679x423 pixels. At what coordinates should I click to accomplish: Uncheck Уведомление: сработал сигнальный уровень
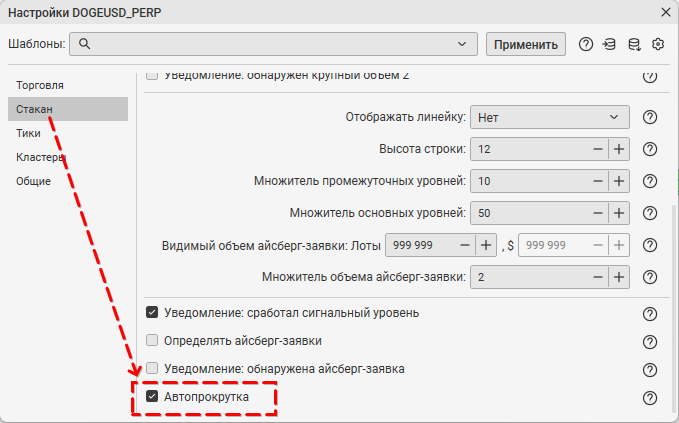tap(153, 312)
